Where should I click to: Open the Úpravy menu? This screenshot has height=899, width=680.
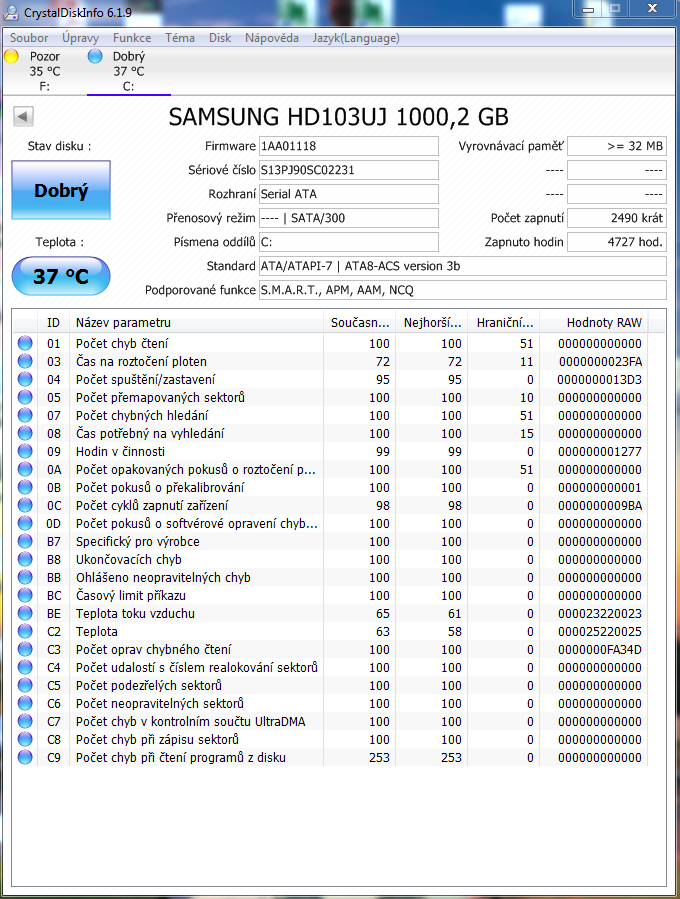[80, 38]
